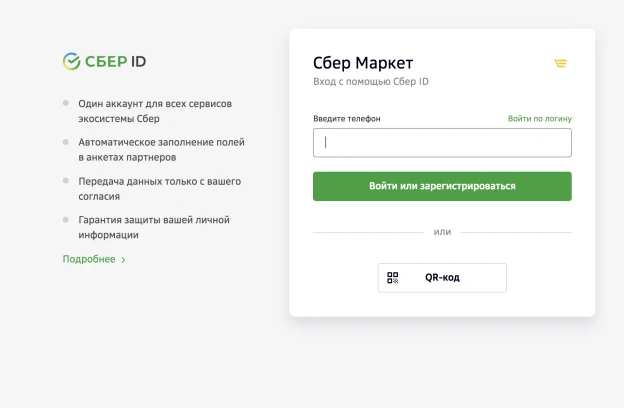
Task: Click the bullet dot before Гарантия защиты
Action: 66,219
